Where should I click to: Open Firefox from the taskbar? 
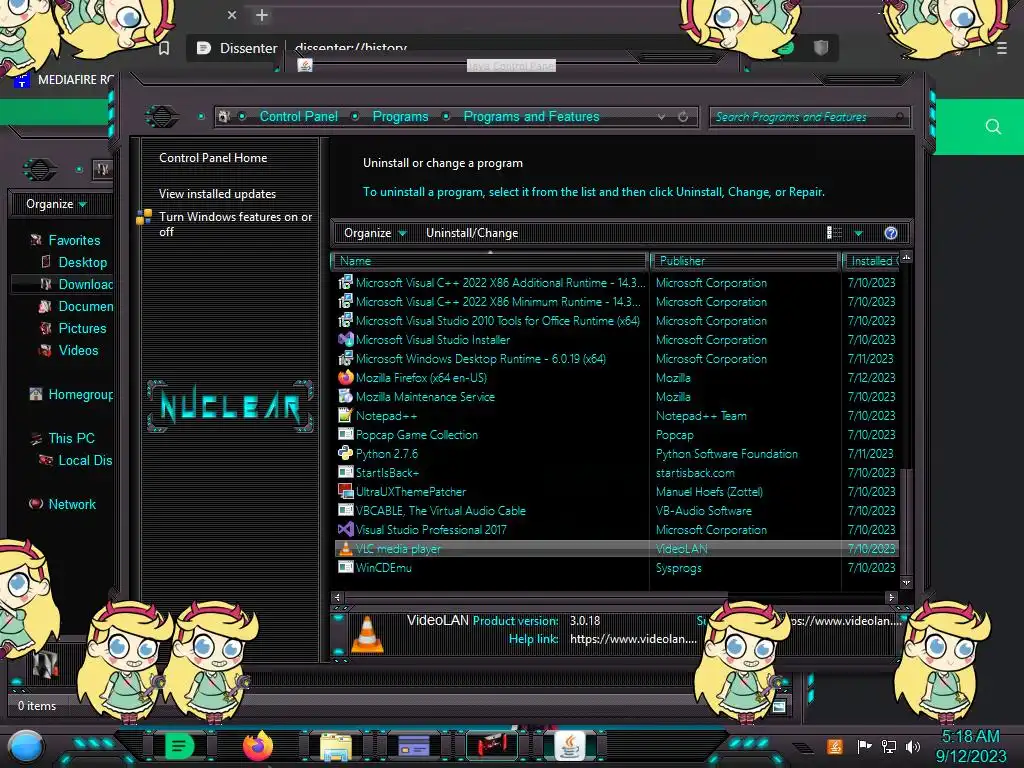point(258,746)
